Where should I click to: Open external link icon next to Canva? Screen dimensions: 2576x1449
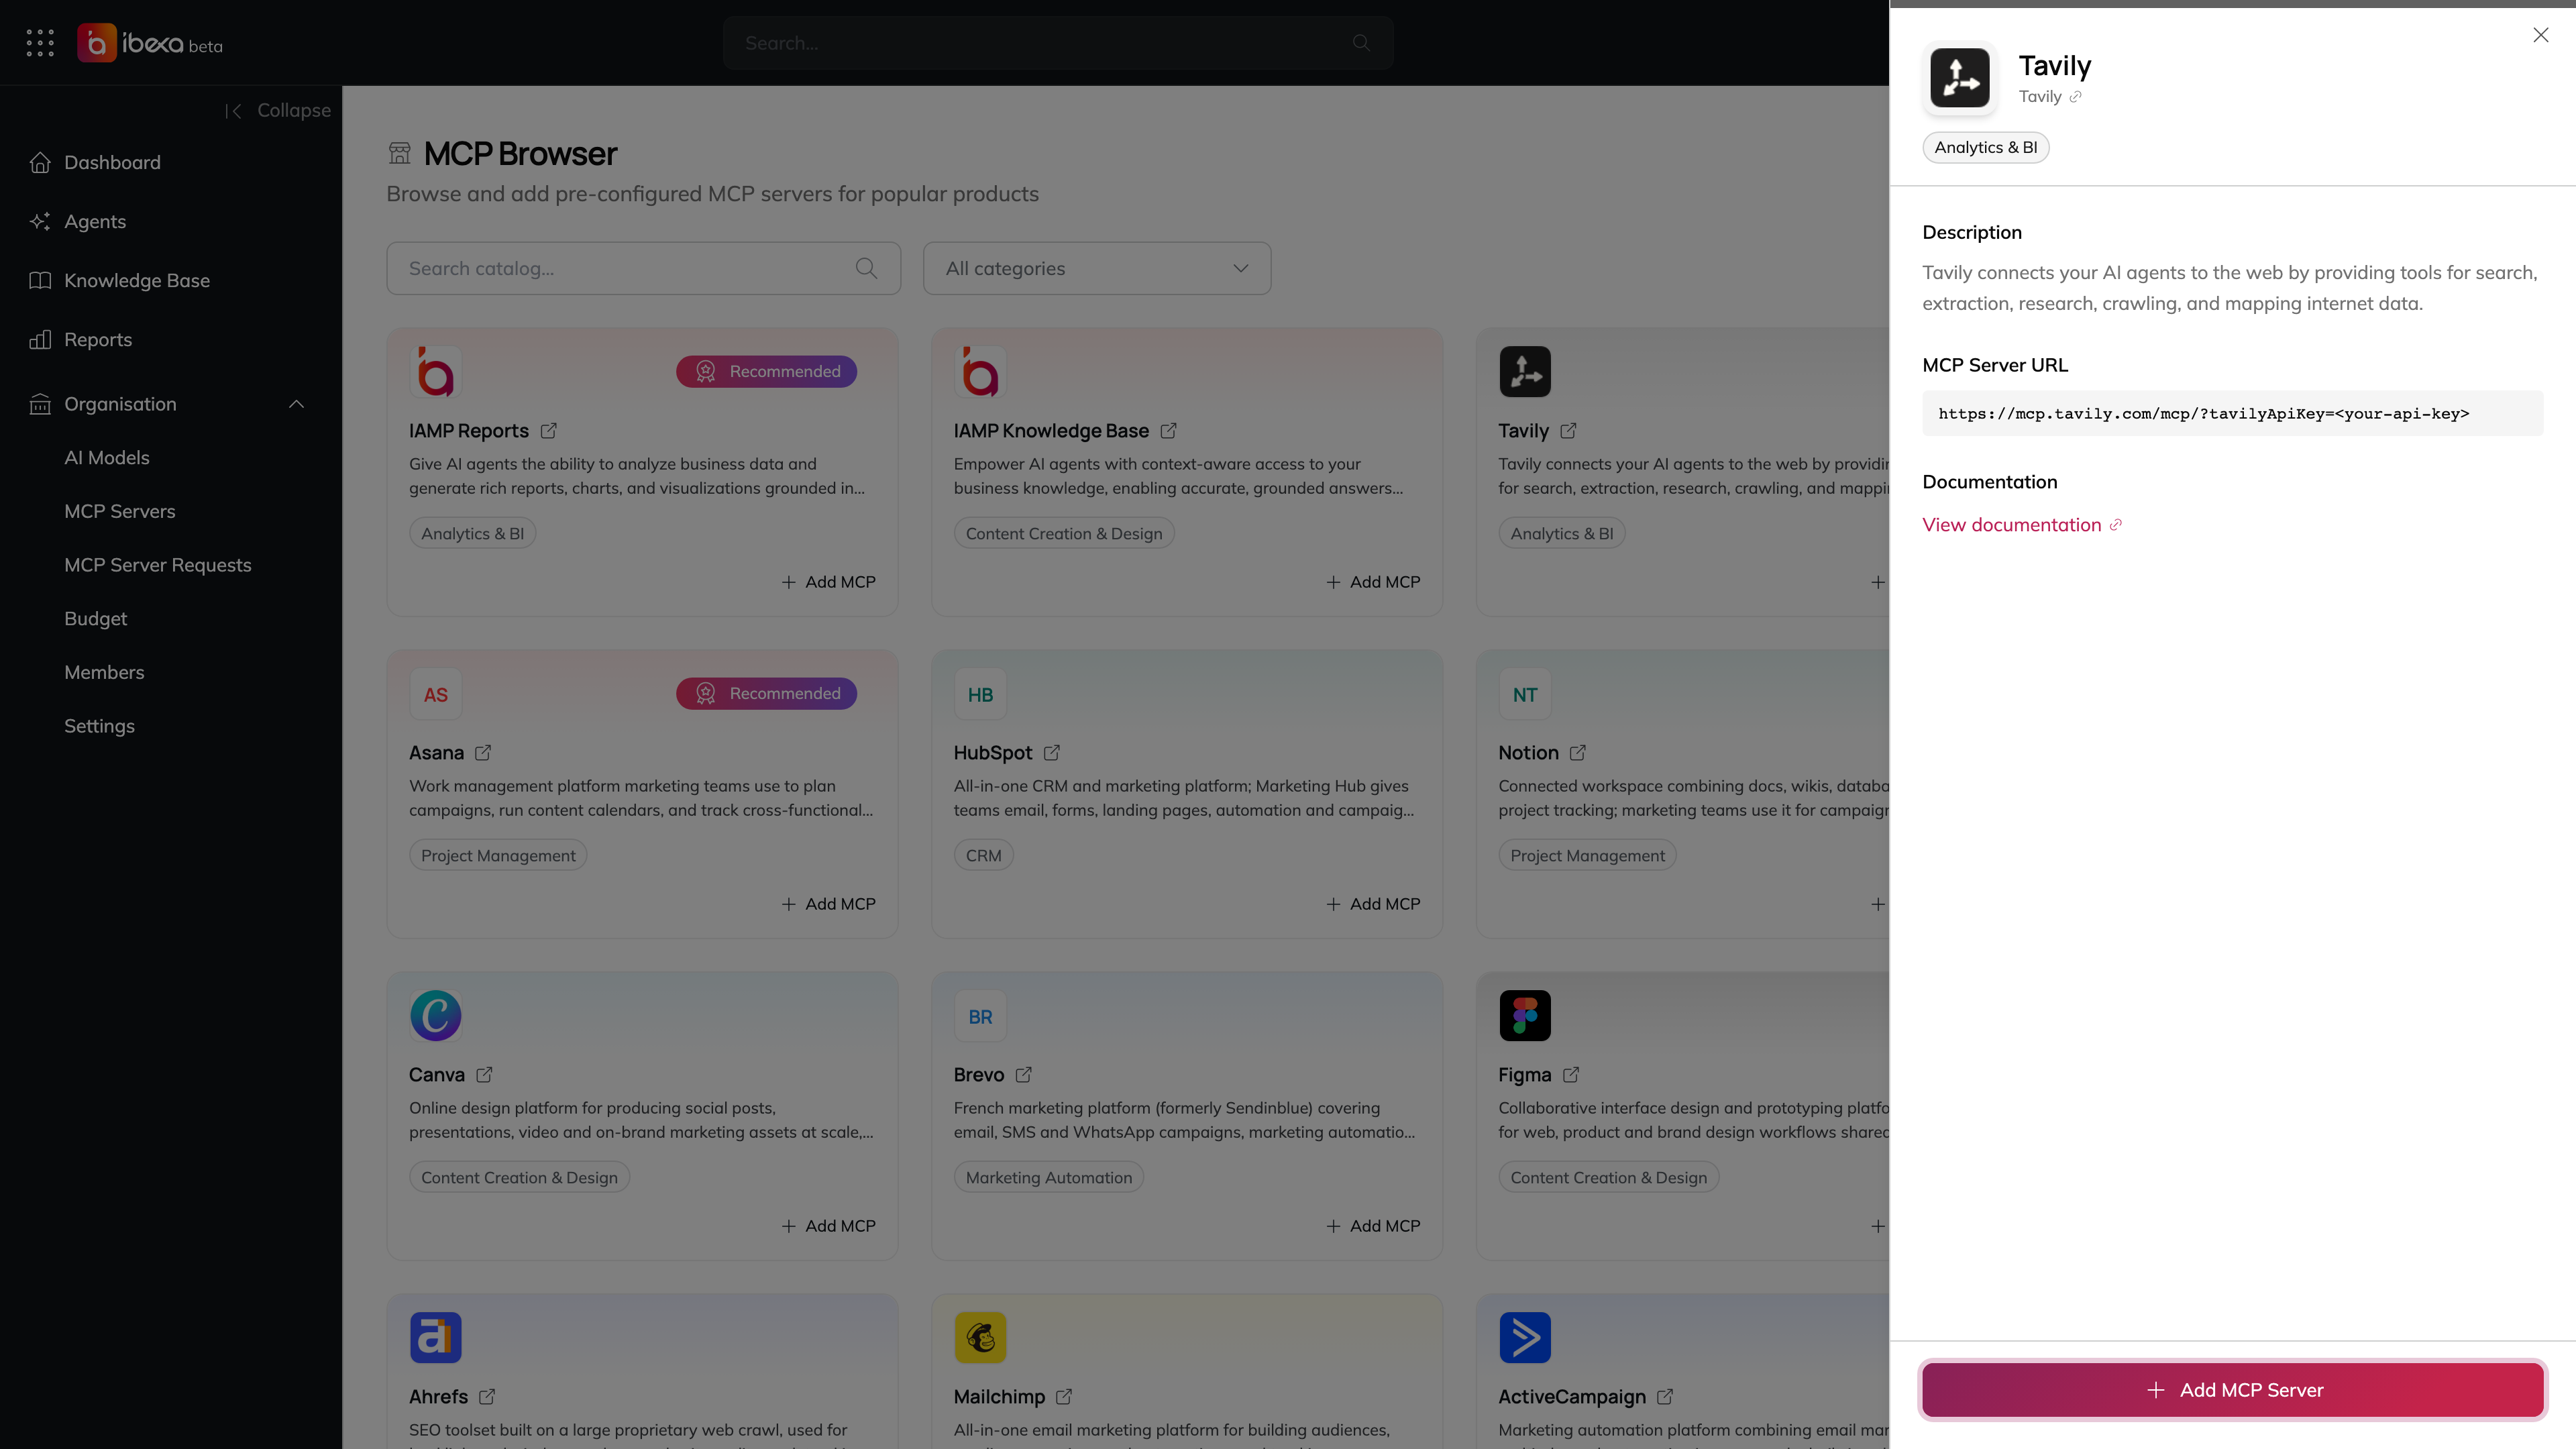point(484,1075)
